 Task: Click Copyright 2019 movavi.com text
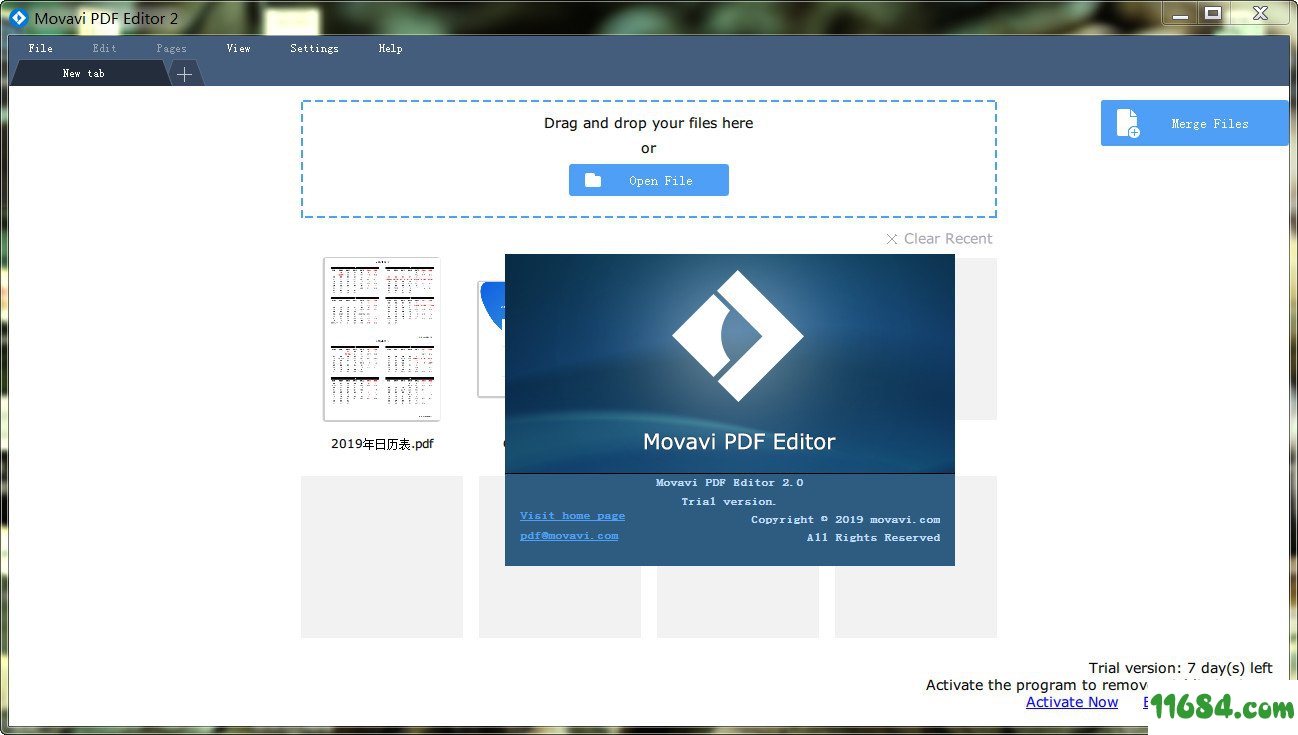tap(845, 519)
